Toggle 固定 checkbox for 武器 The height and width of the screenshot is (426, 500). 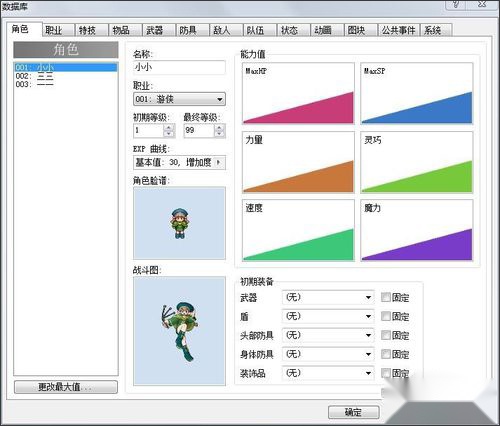pos(386,297)
